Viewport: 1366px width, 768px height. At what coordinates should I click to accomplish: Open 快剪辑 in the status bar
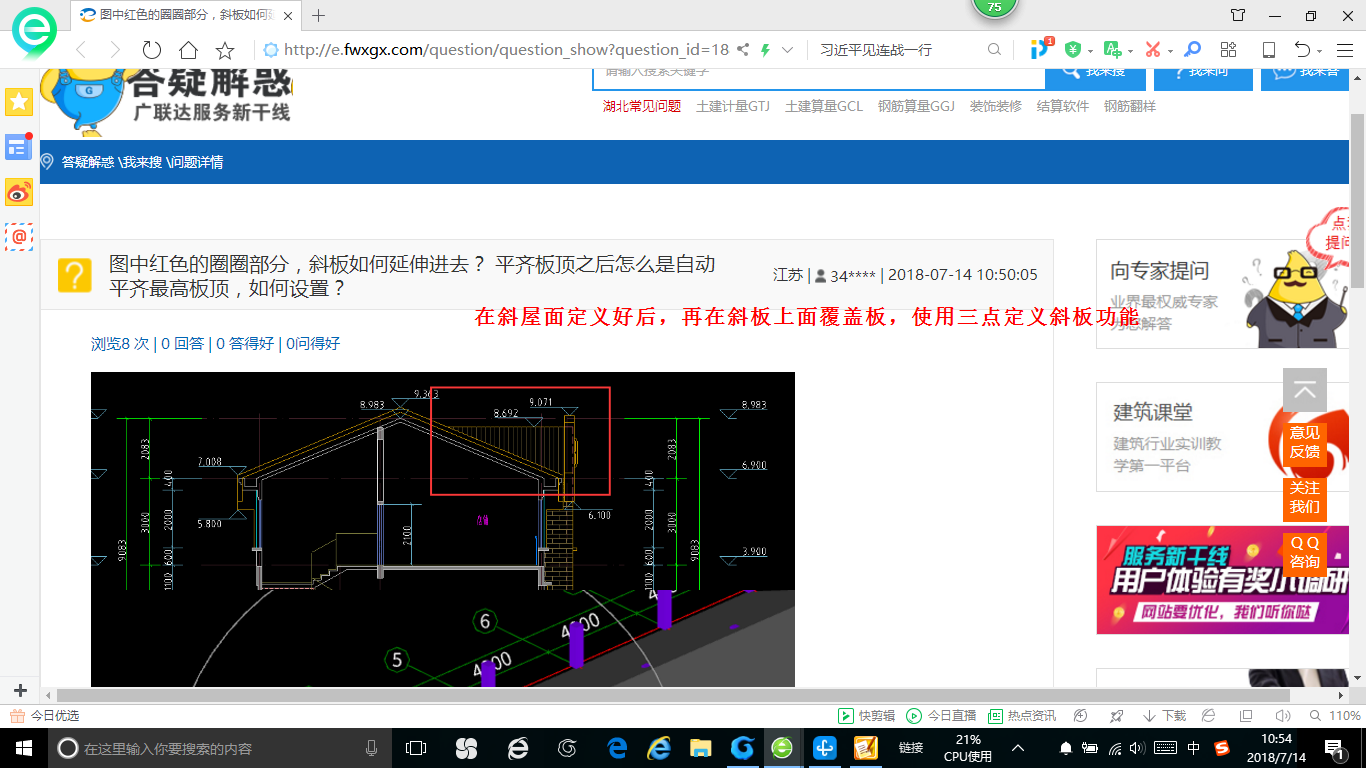[867, 716]
